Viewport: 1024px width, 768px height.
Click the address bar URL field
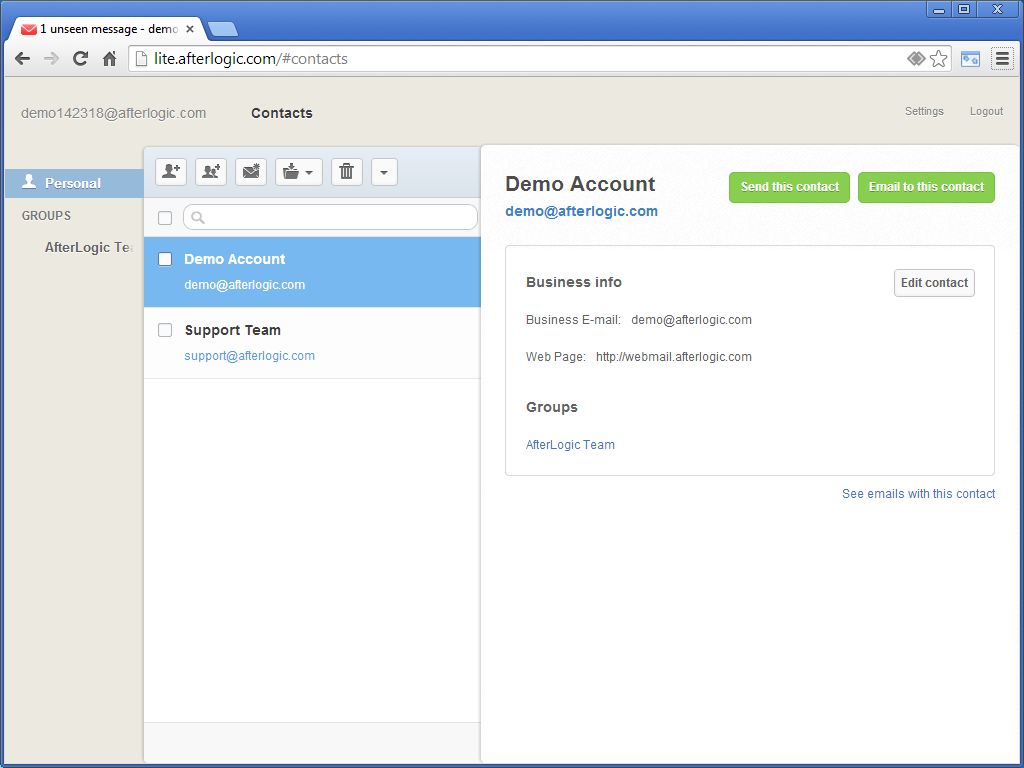pos(522,59)
